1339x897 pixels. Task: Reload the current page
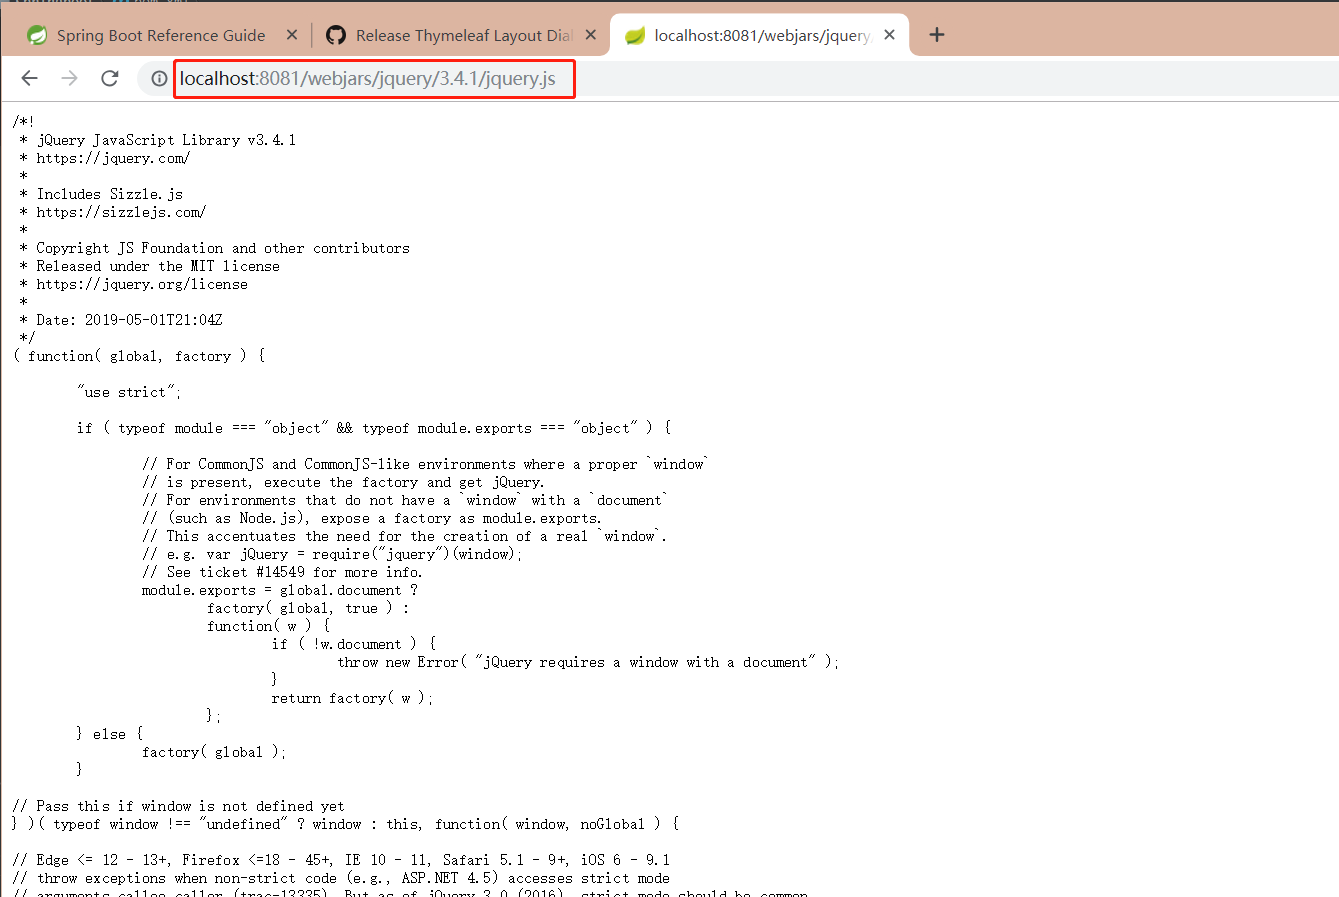(110, 78)
